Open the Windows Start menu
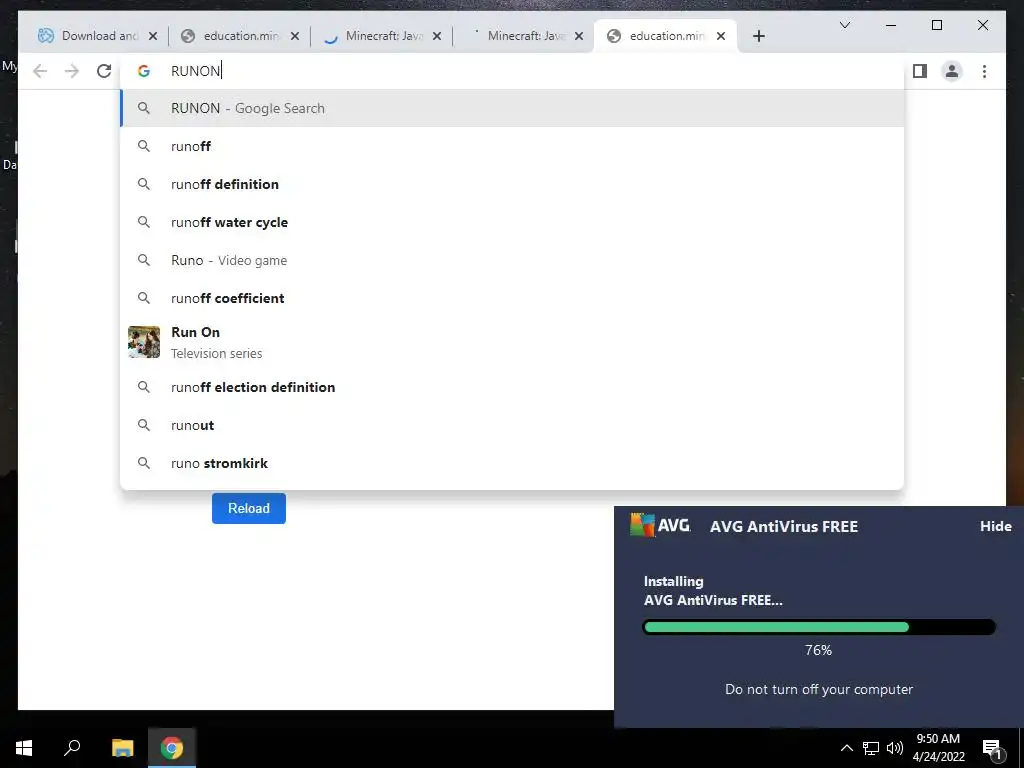The height and width of the screenshot is (768, 1024). coord(24,748)
